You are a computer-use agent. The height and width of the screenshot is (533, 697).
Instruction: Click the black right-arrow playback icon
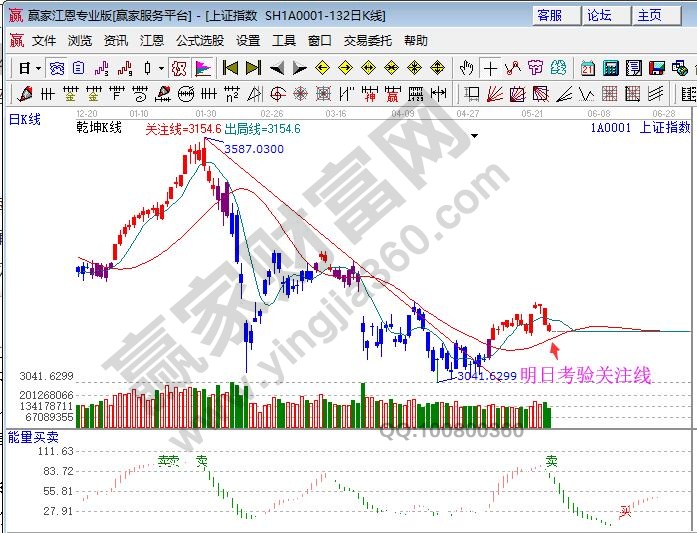[299, 68]
